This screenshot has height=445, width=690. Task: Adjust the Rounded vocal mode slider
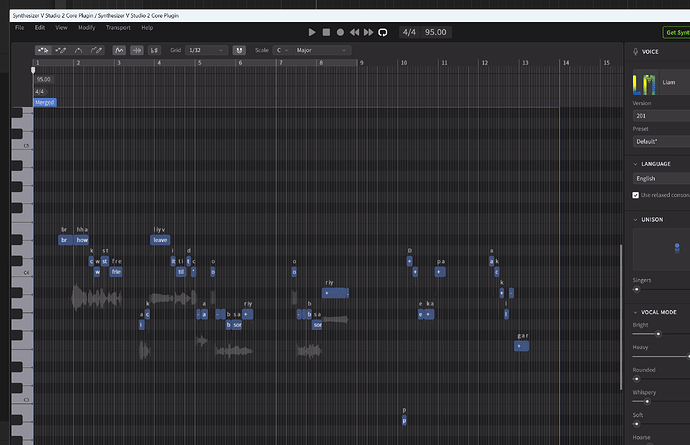[636, 379]
